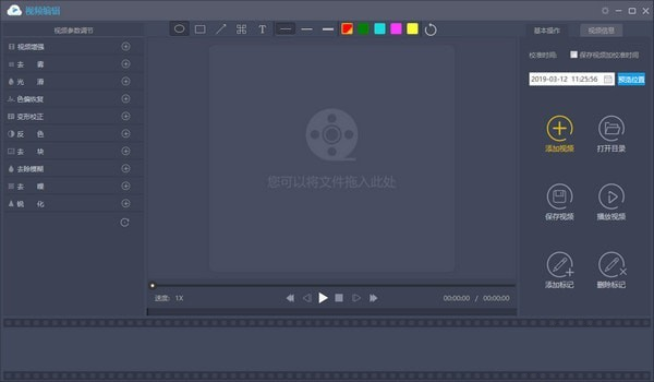Pick the yellow color swatch
The height and width of the screenshot is (383, 657).
tap(413, 29)
